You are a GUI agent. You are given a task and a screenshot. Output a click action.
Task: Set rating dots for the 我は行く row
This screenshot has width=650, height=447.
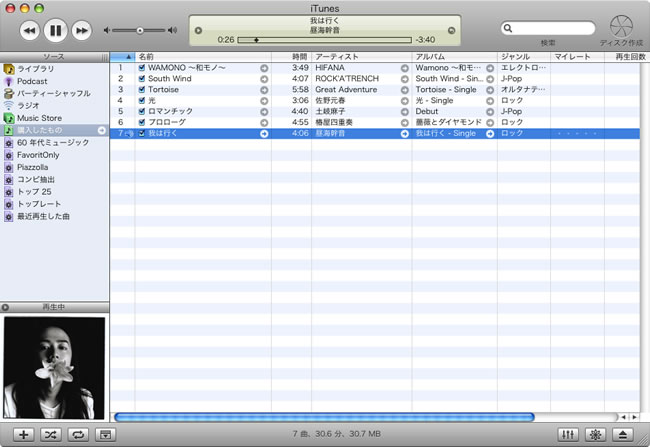point(577,134)
